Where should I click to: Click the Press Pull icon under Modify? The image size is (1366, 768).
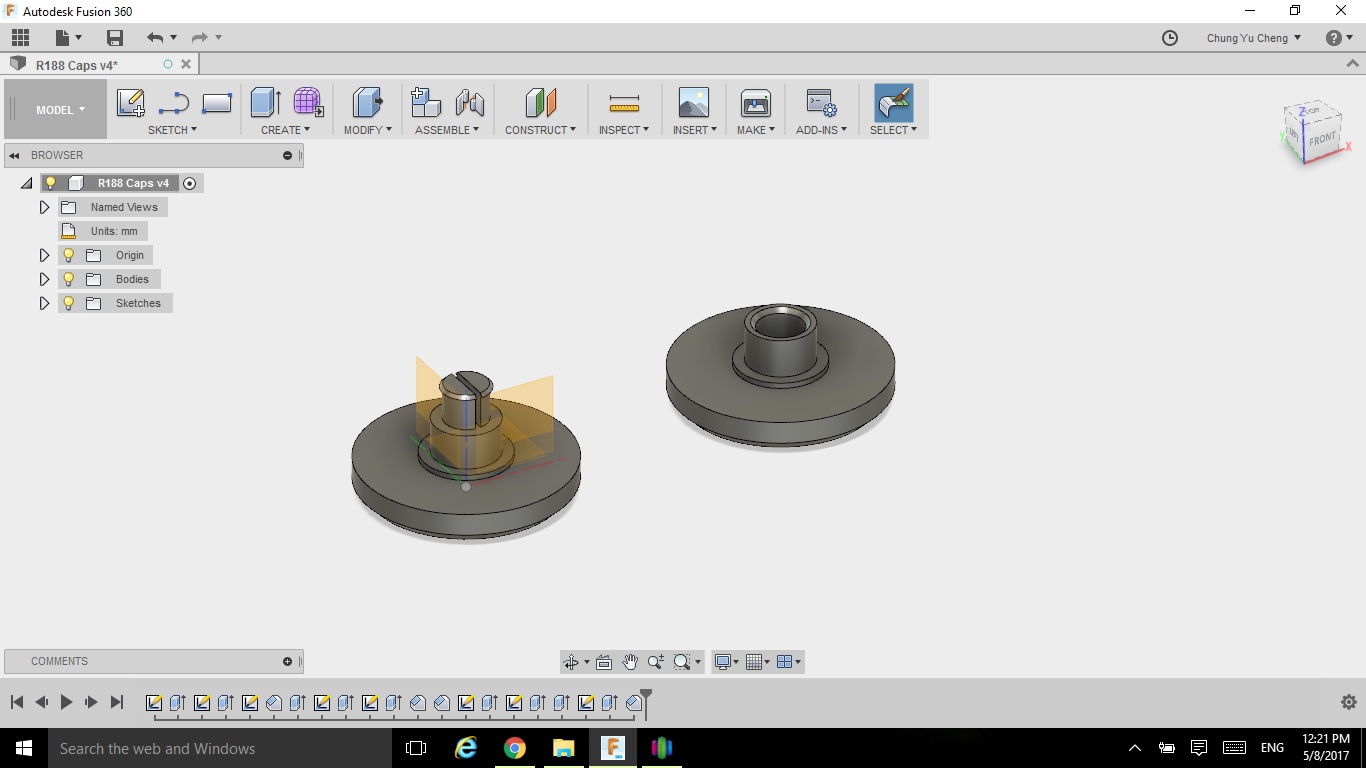click(368, 103)
